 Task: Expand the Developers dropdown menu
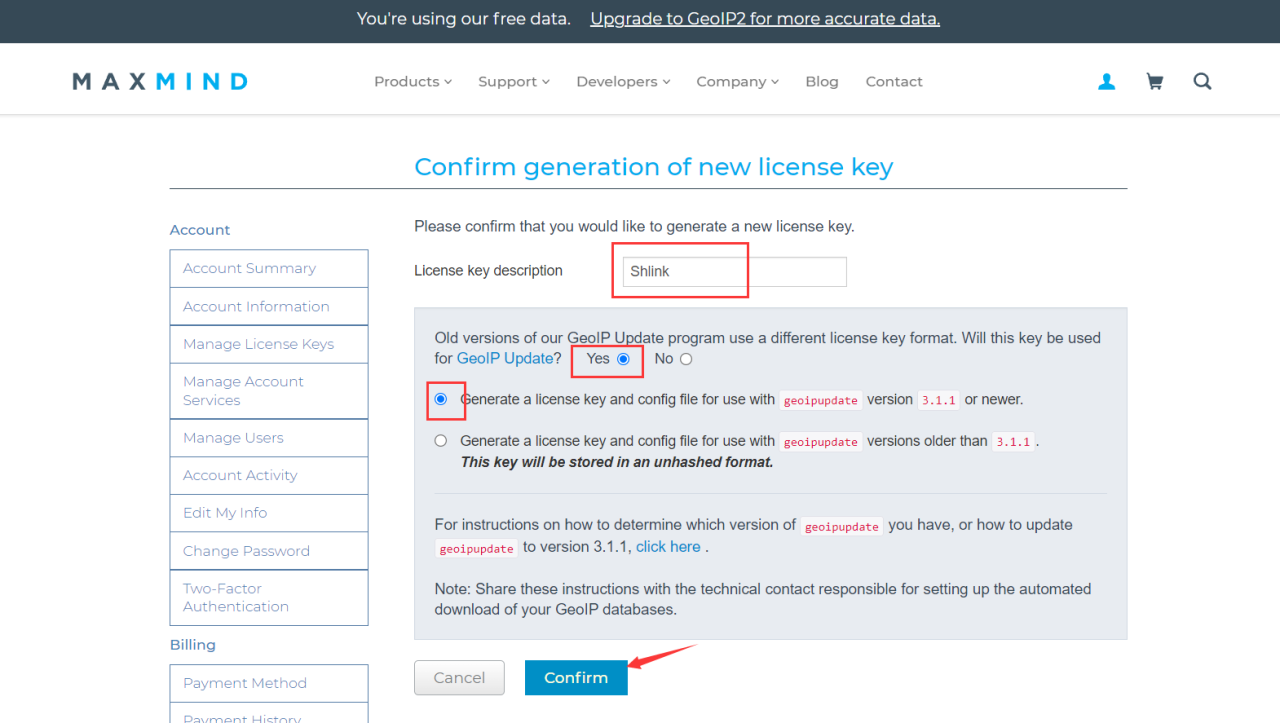pos(622,82)
